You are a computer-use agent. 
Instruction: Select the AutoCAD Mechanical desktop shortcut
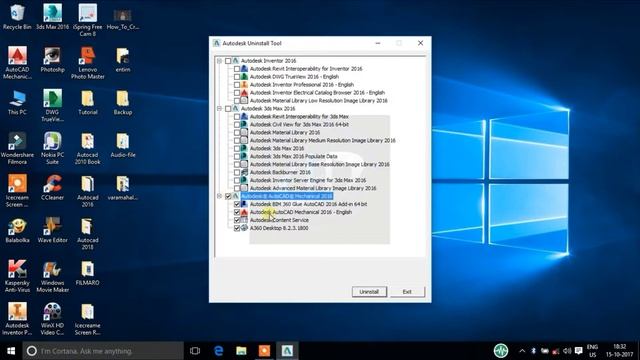17,63
